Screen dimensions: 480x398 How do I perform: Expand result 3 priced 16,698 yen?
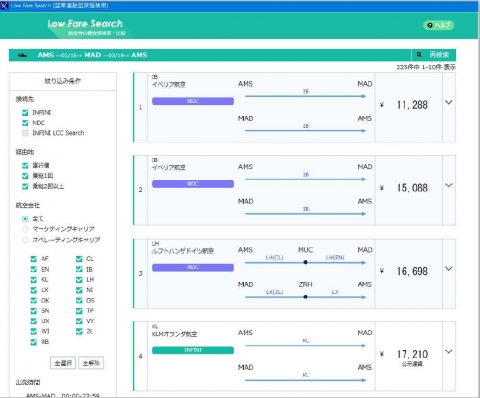[449, 269]
